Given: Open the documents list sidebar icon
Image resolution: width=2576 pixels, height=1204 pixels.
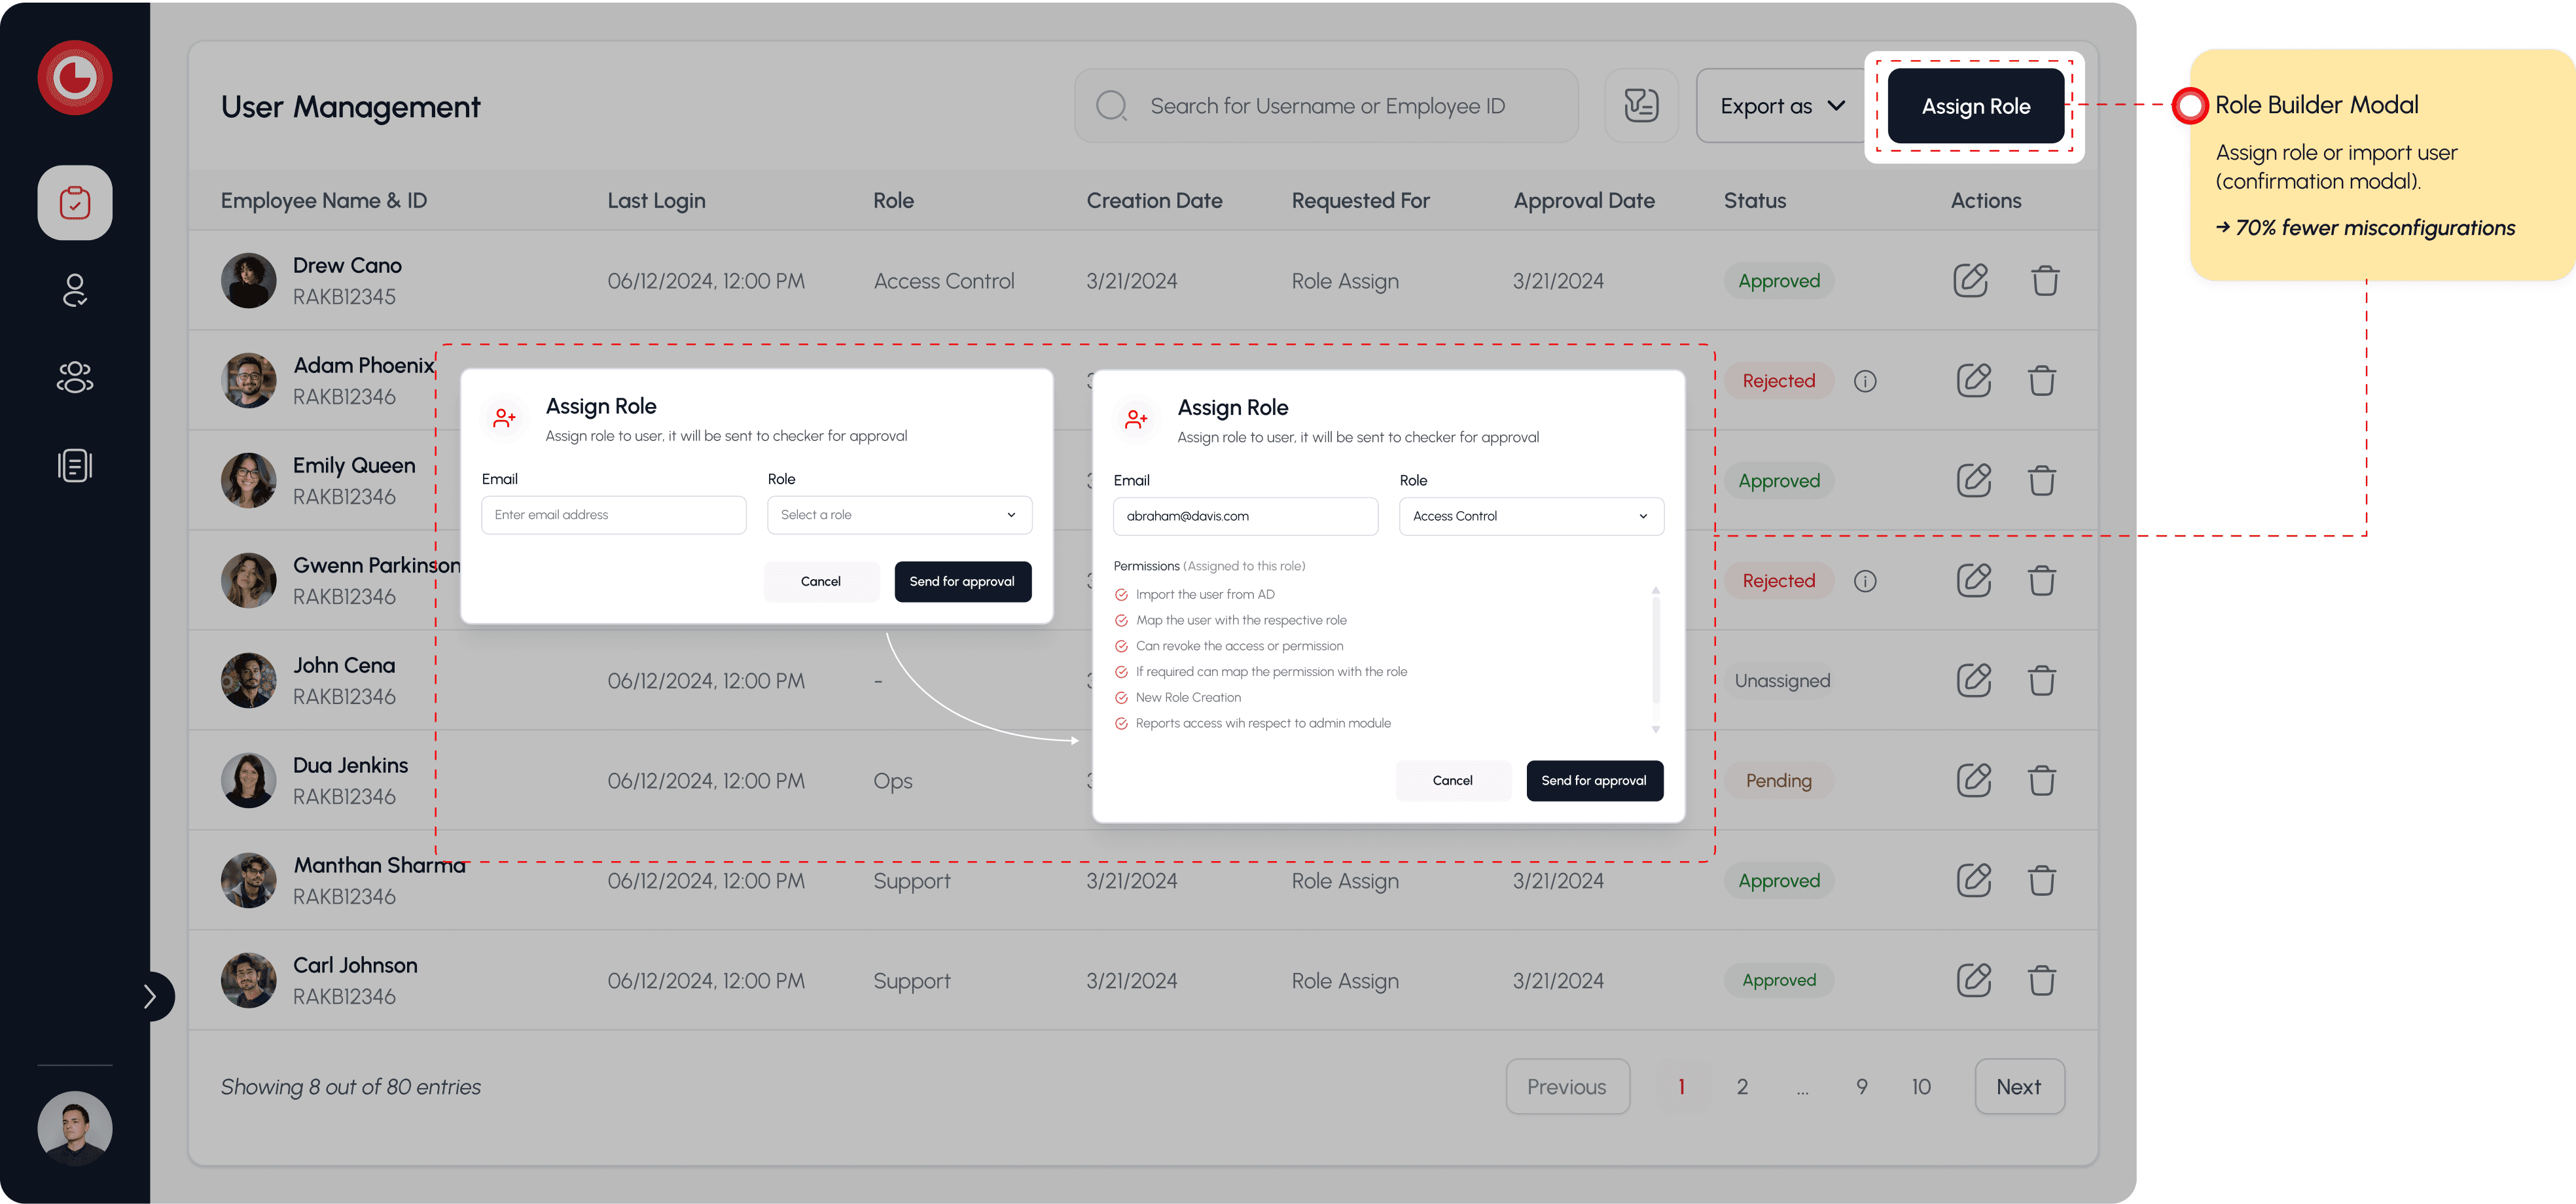Looking at the screenshot, I should click(x=75, y=465).
